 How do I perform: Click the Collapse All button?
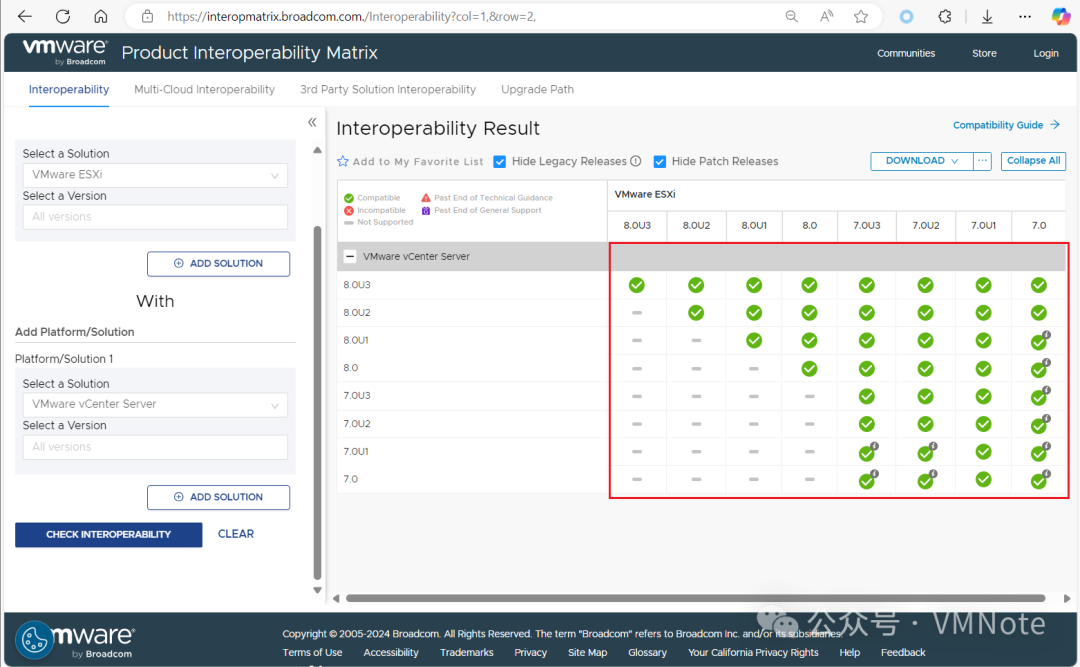click(1033, 161)
